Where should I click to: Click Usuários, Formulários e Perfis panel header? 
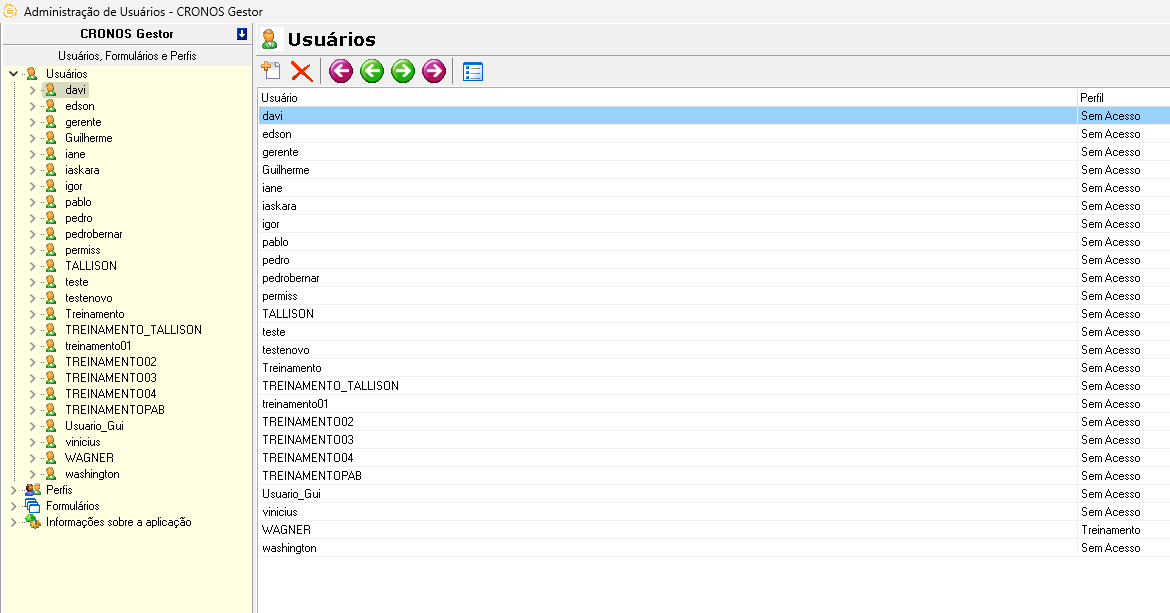pos(127,56)
